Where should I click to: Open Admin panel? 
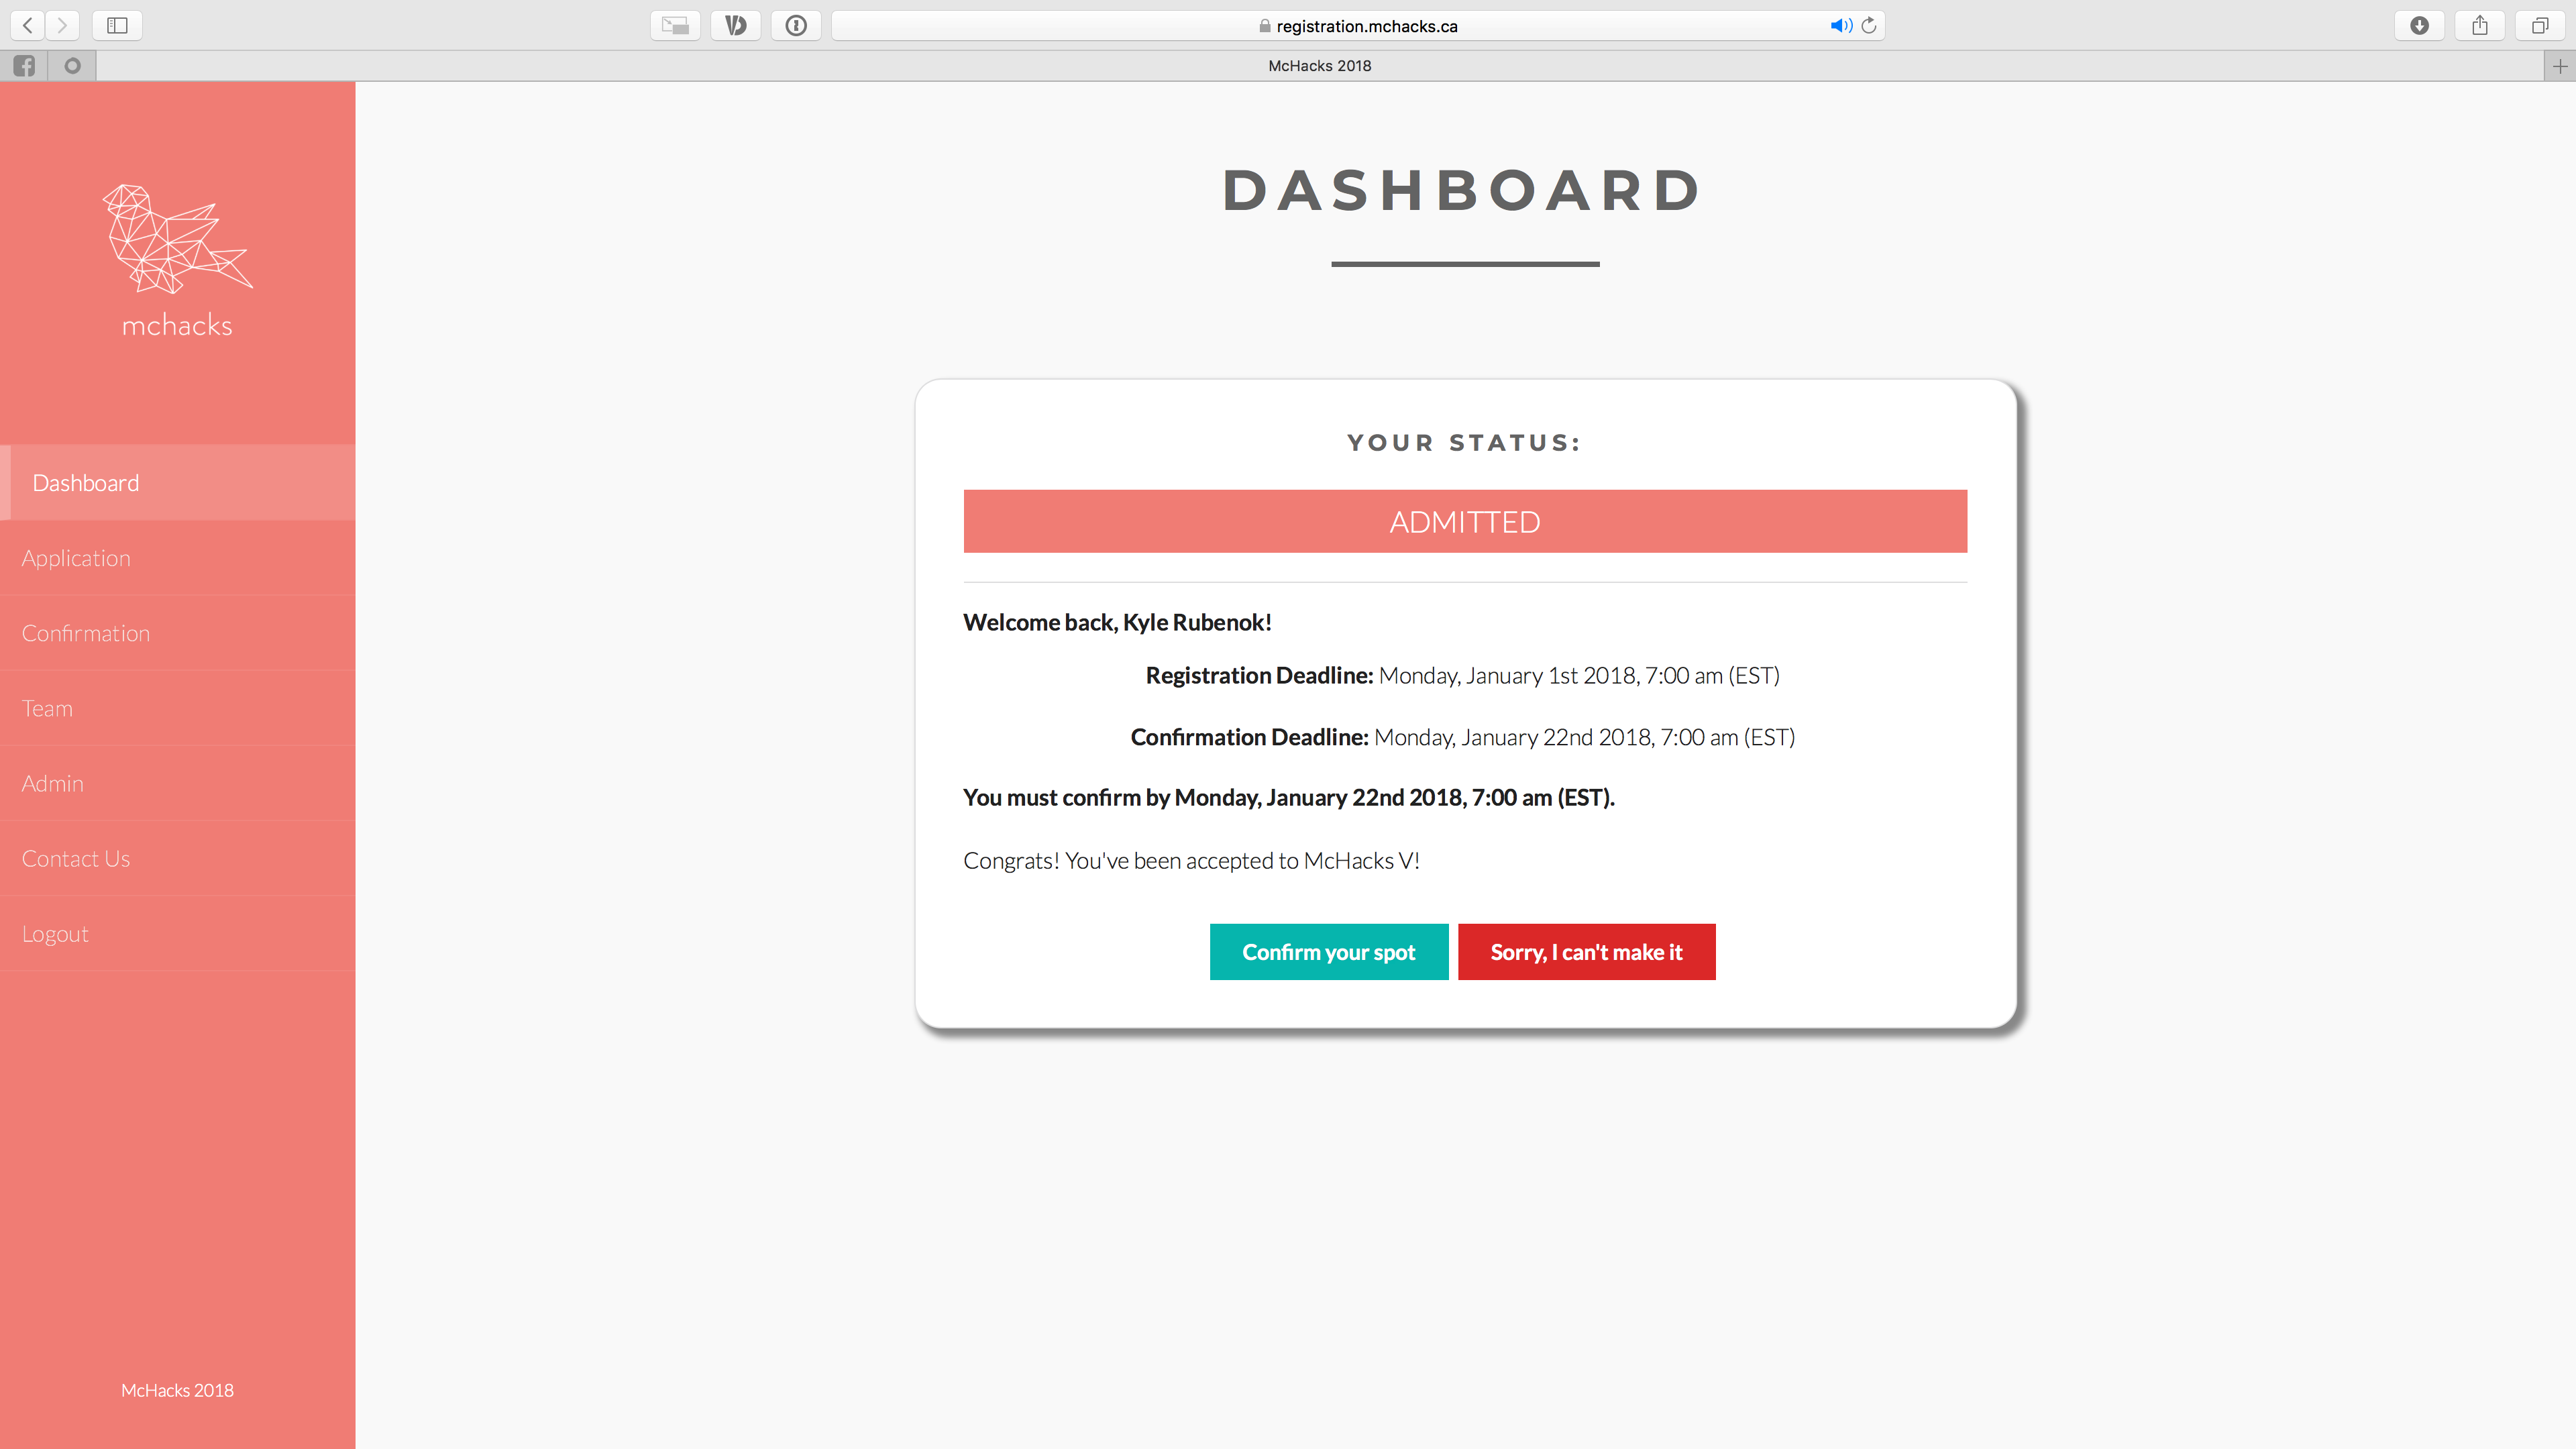pos(51,782)
